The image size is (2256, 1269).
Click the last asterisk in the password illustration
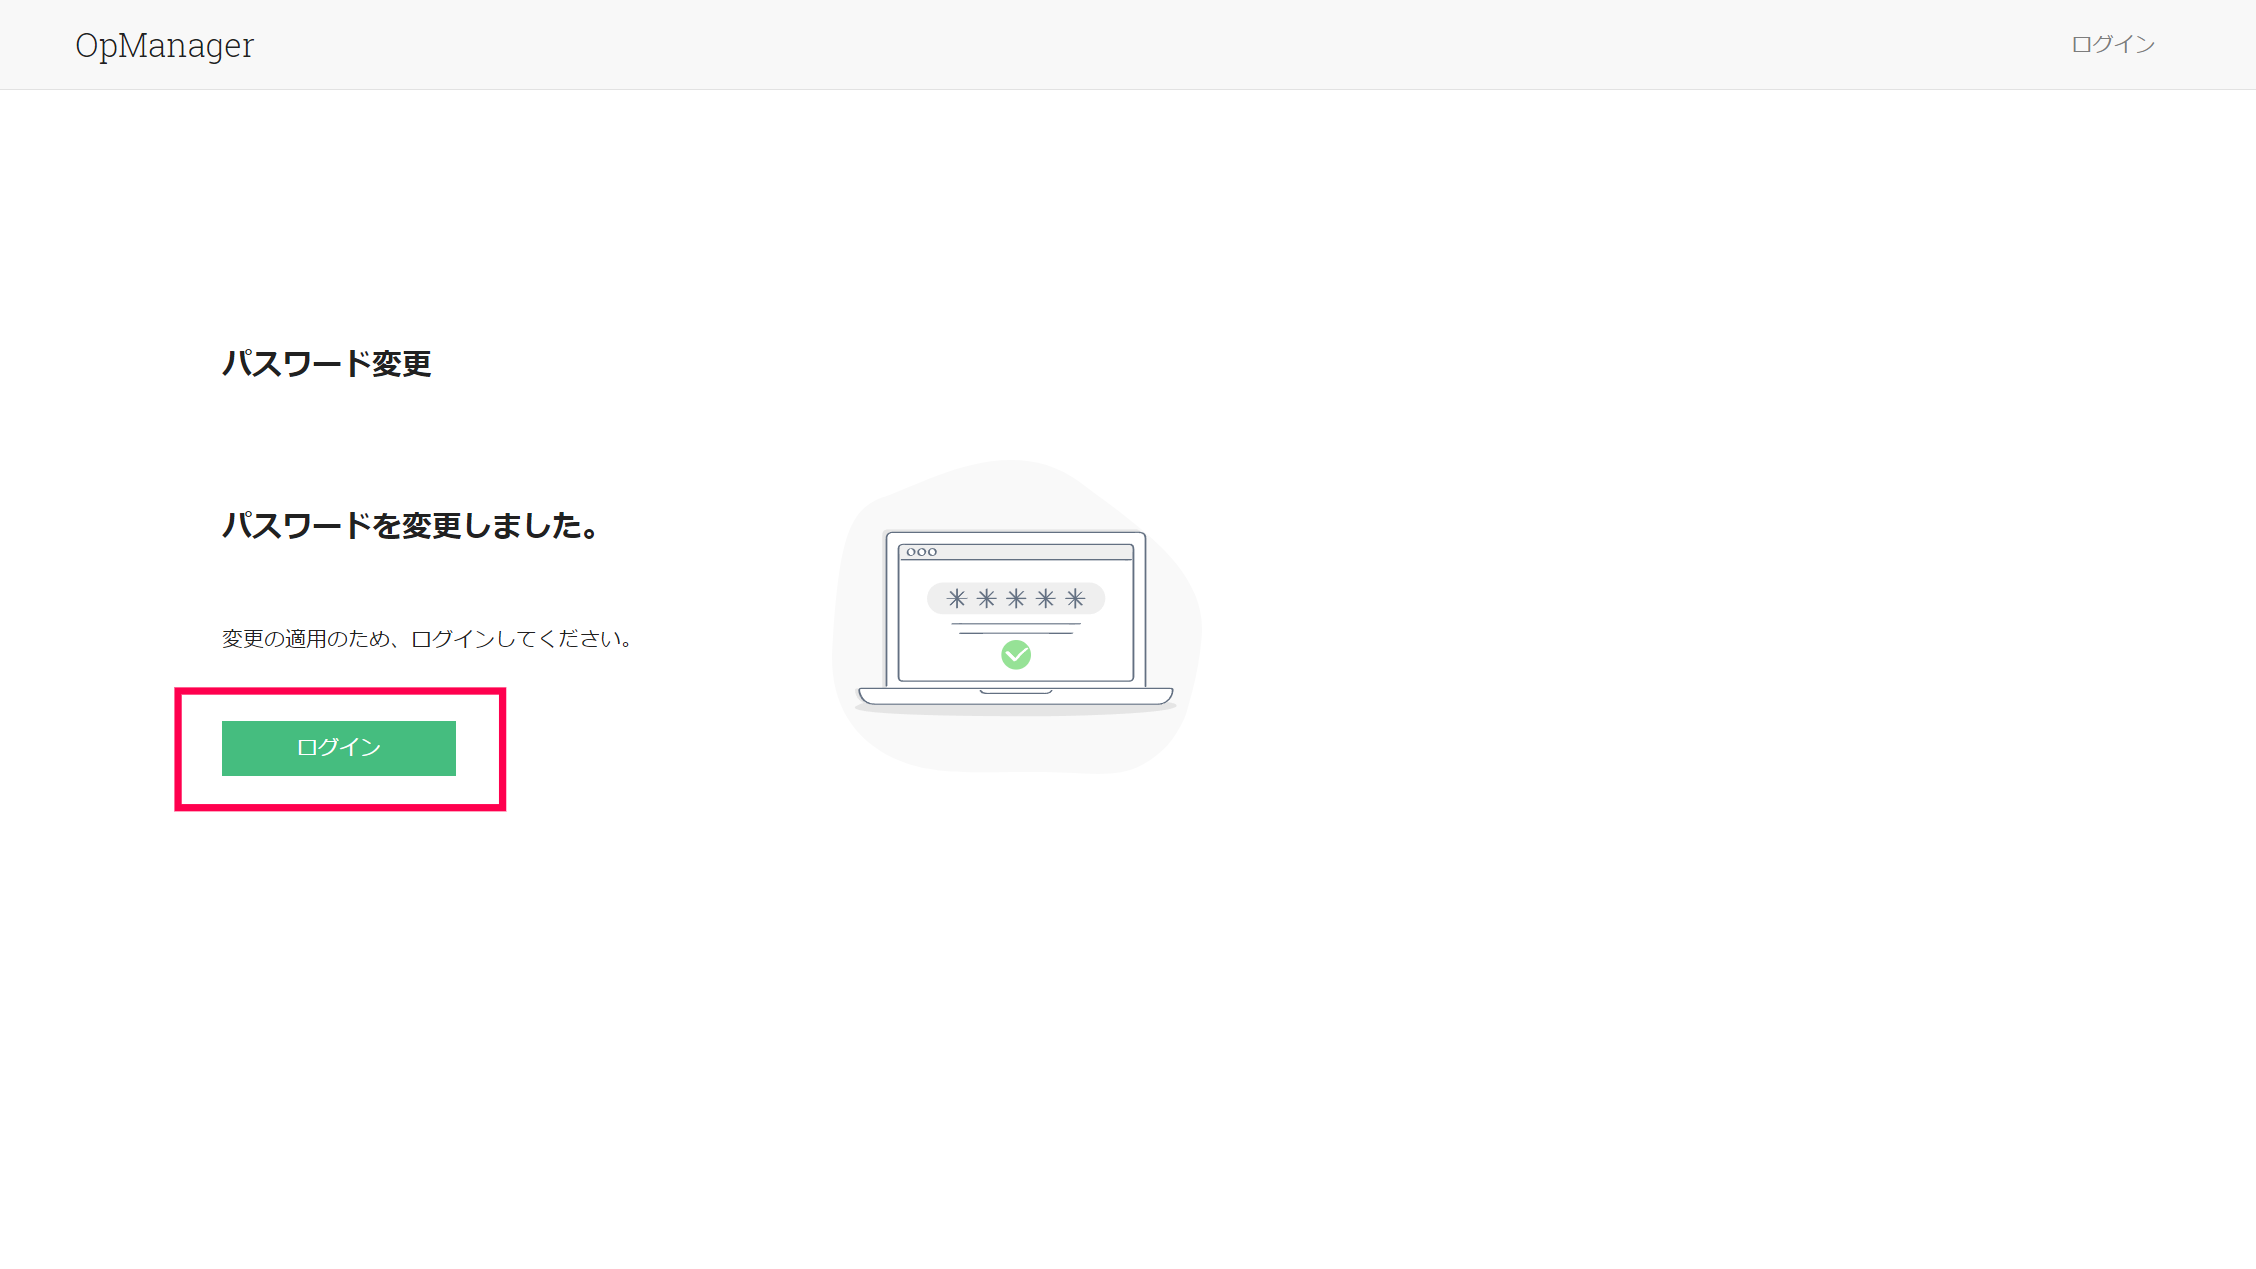click(x=1075, y=599)
